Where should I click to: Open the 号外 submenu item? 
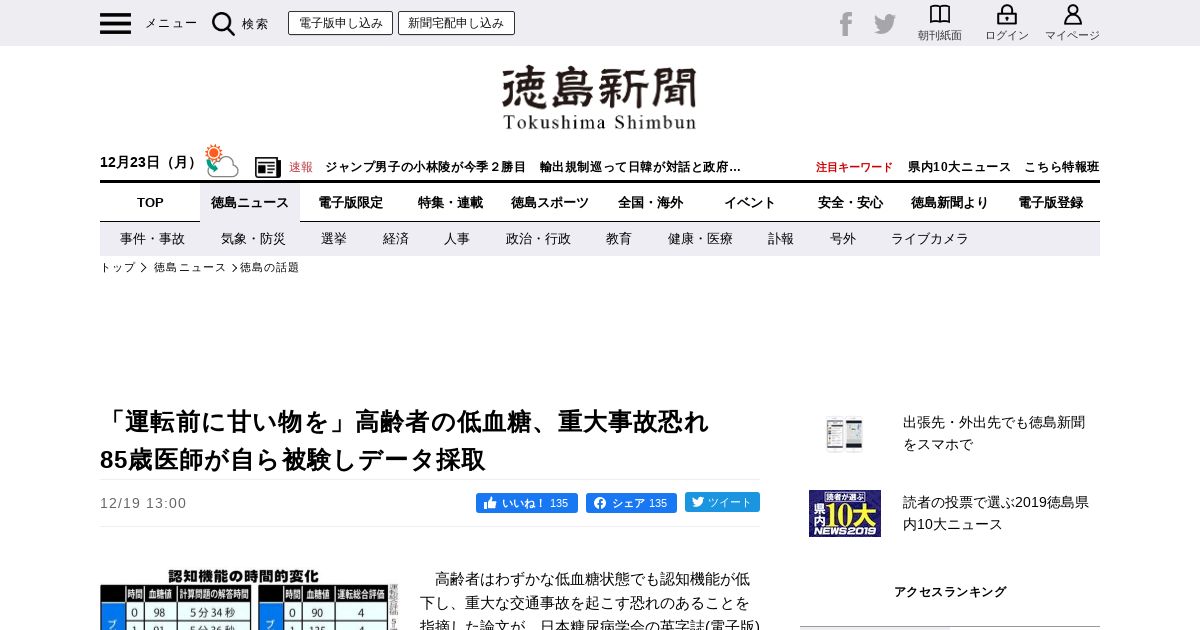(x=843, y=239)
